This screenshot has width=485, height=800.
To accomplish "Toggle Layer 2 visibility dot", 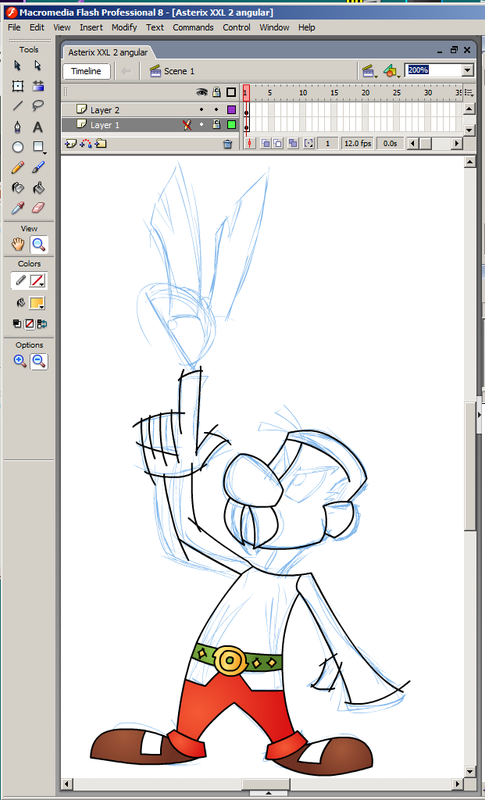I will pos(201,110).
